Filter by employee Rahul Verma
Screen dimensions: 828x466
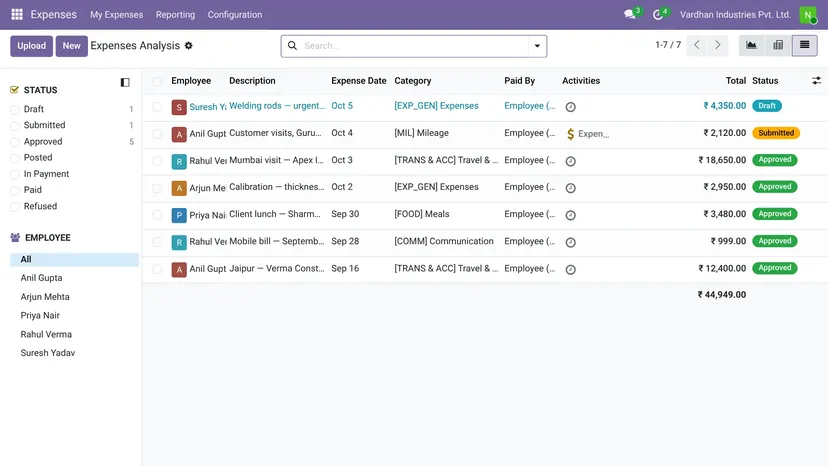46,334
